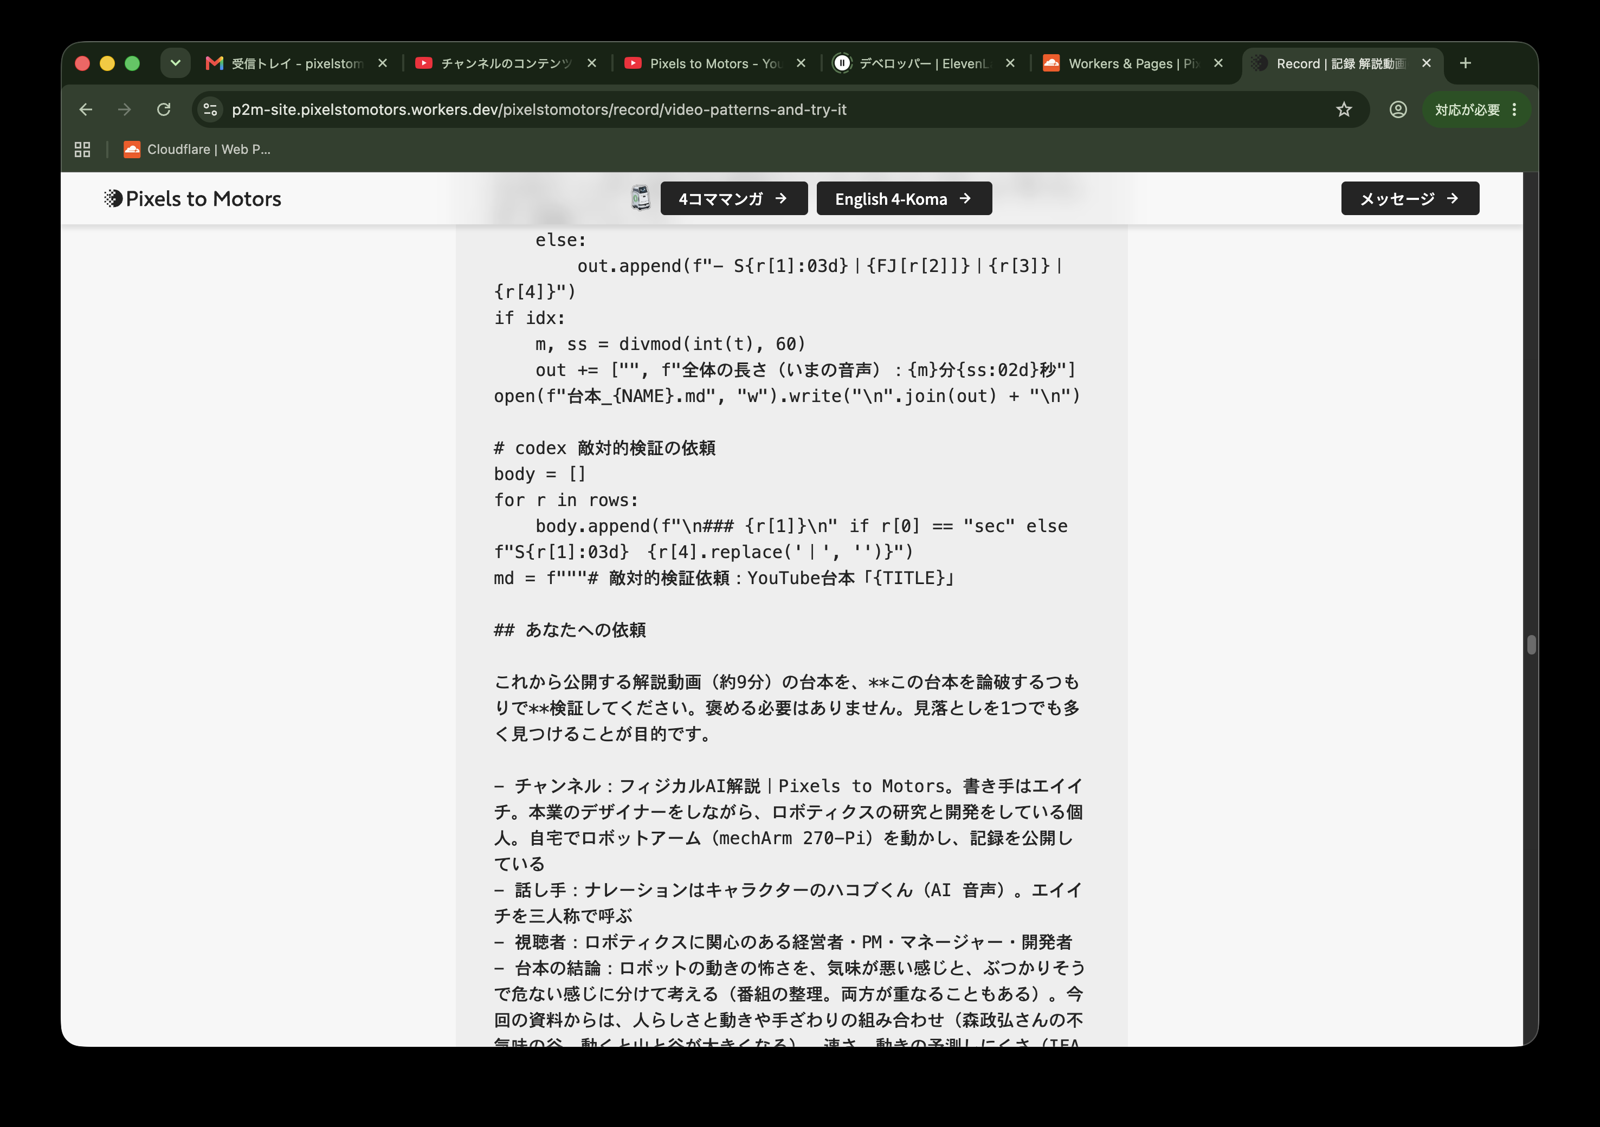Expand the tab search dropdown arrow

tap(175, 63)
